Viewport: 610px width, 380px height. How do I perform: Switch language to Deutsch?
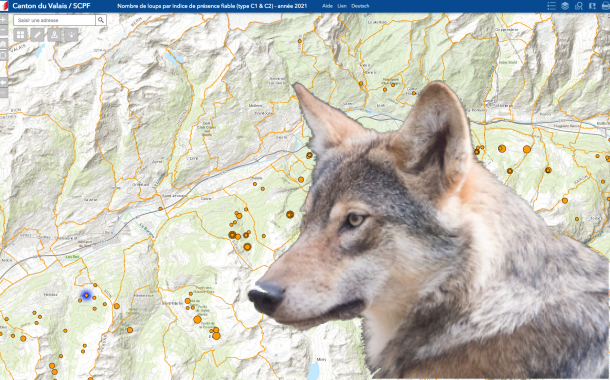[360, 6]
